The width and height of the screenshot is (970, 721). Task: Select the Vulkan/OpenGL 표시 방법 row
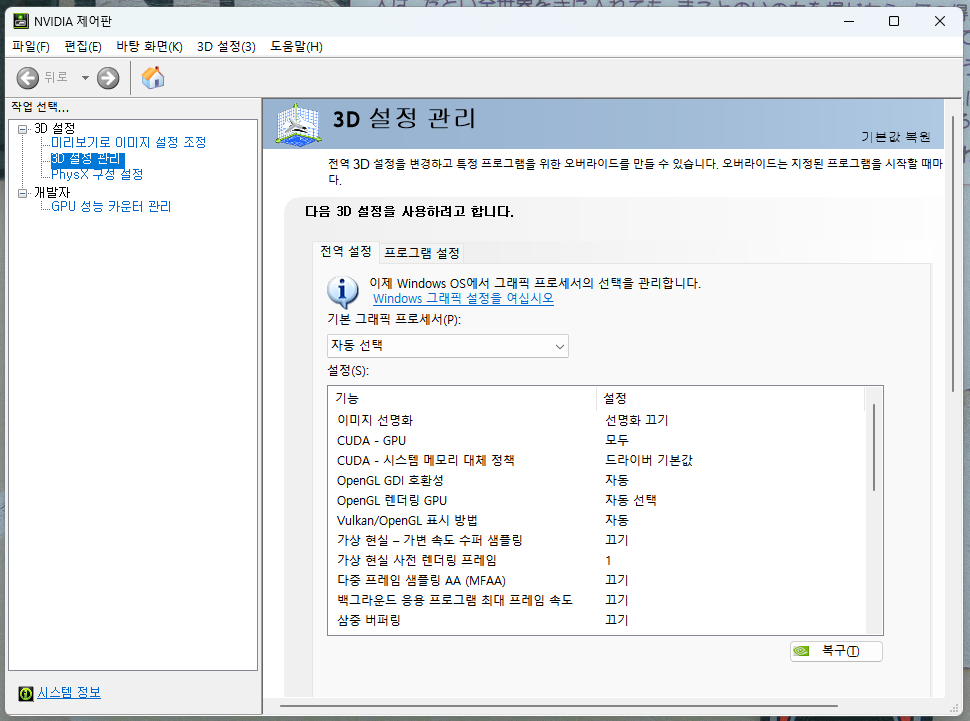(x=599, y=520)
